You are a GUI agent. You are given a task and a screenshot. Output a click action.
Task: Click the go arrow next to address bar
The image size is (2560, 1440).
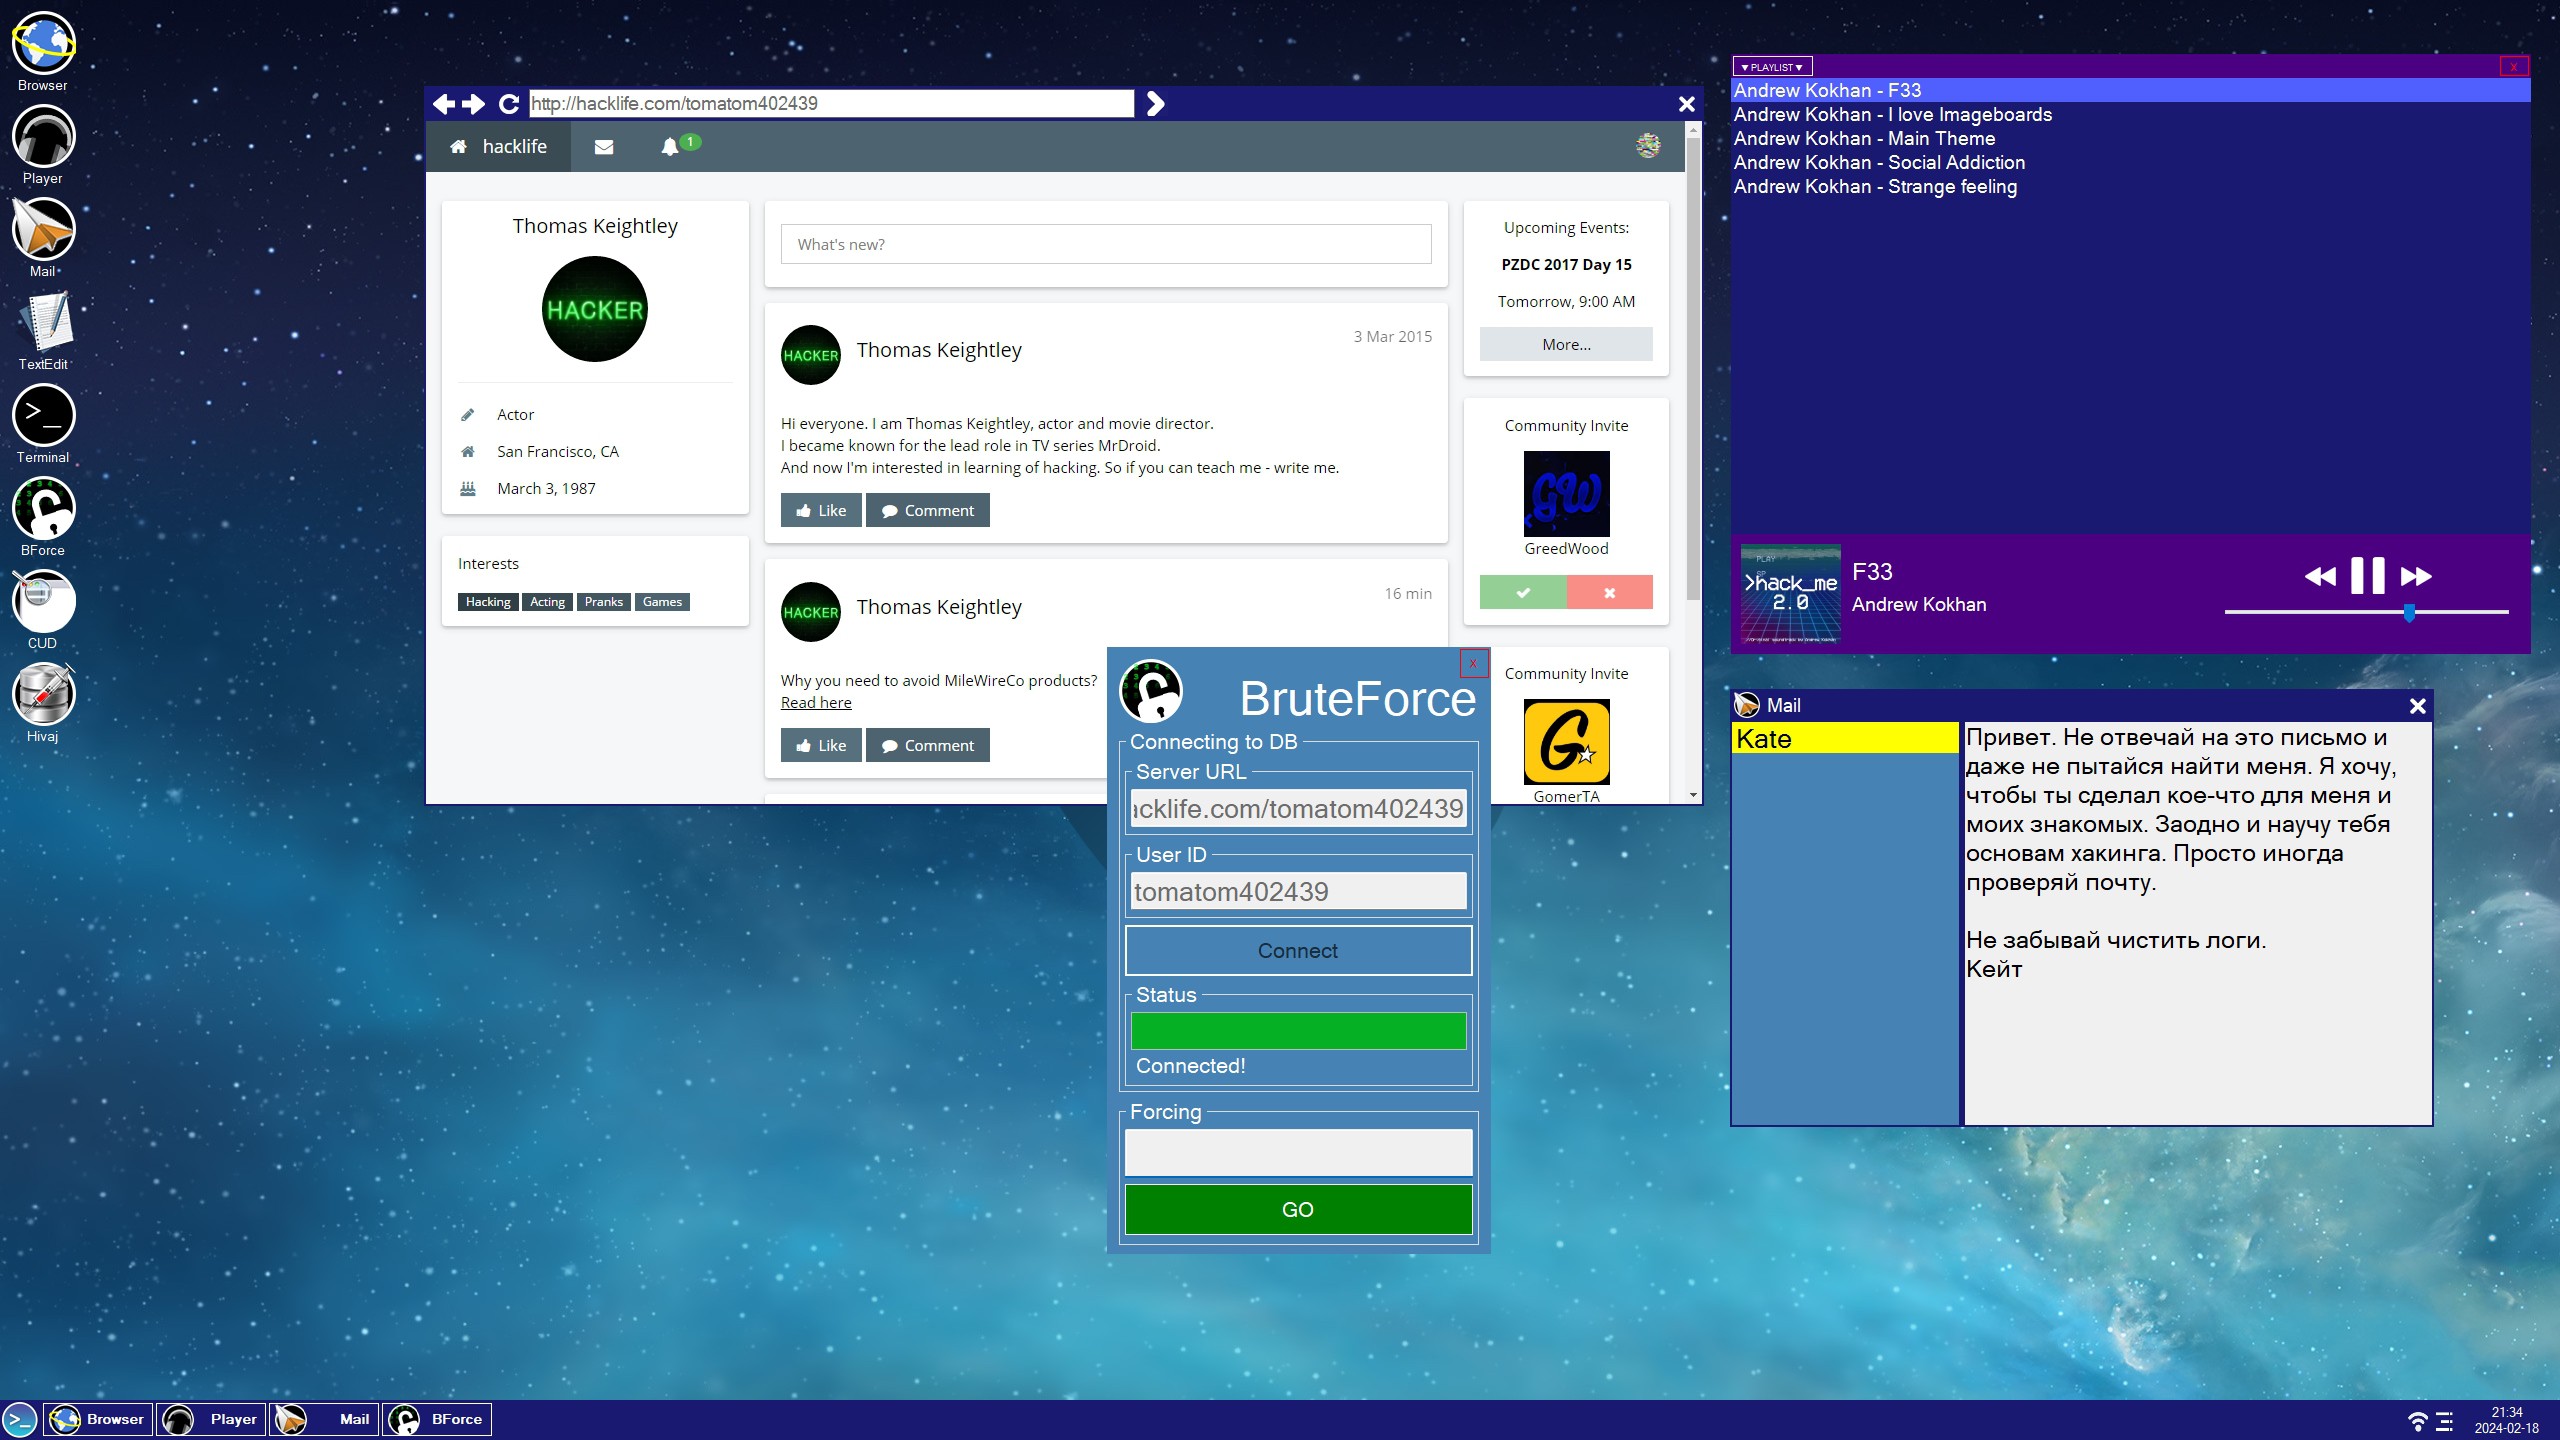point(1155,104)
